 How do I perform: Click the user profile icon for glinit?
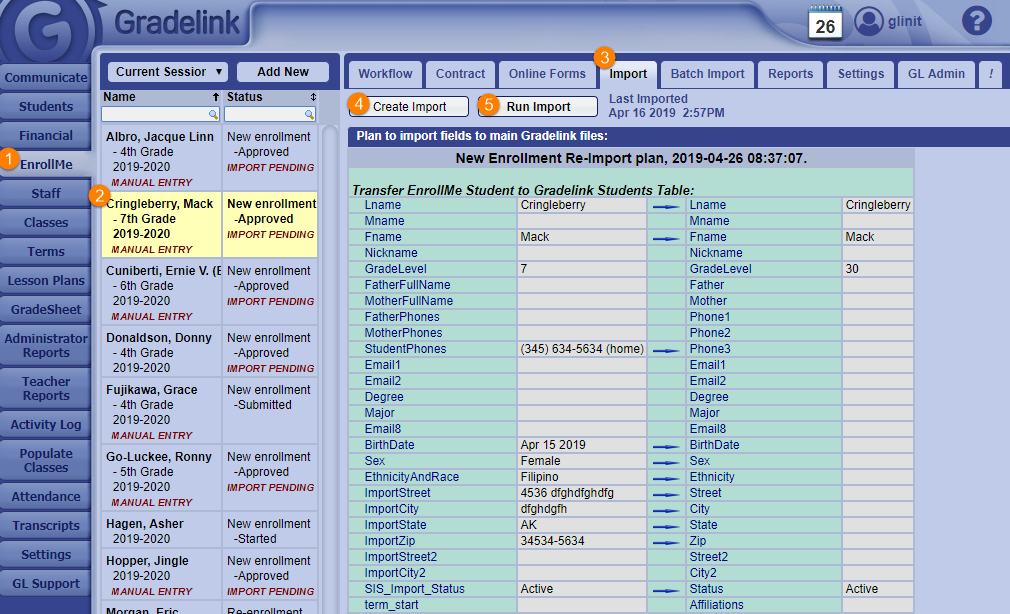870,21
